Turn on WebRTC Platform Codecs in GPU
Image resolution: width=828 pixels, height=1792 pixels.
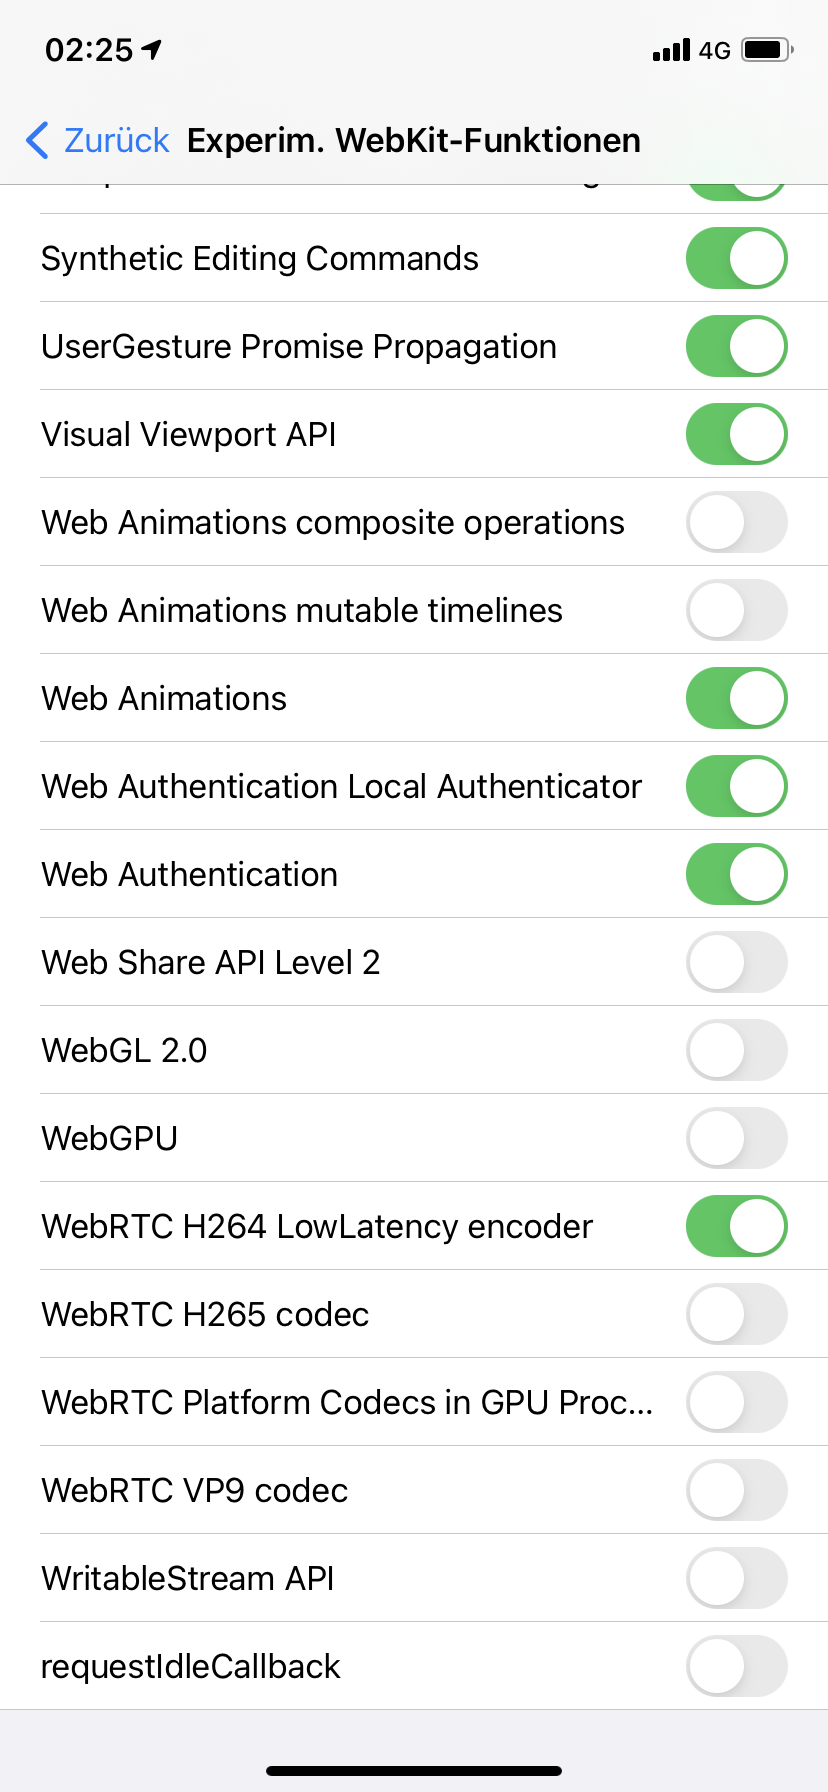pyautogui.click(x=736, y=1403)
